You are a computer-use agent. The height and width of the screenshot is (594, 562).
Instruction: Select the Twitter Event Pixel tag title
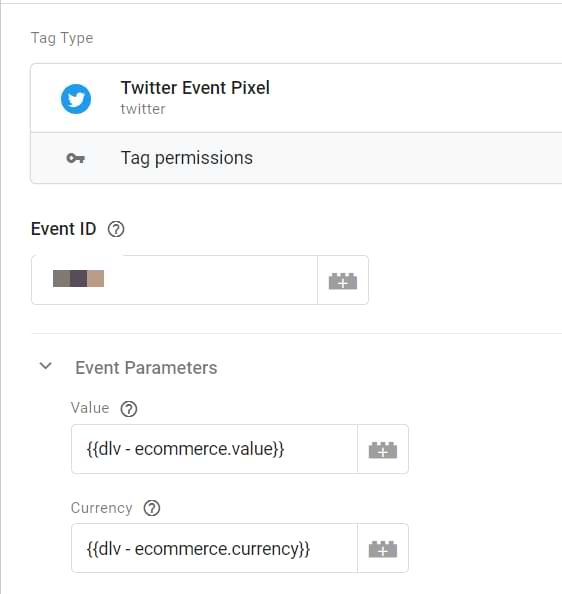click(195, 88)
